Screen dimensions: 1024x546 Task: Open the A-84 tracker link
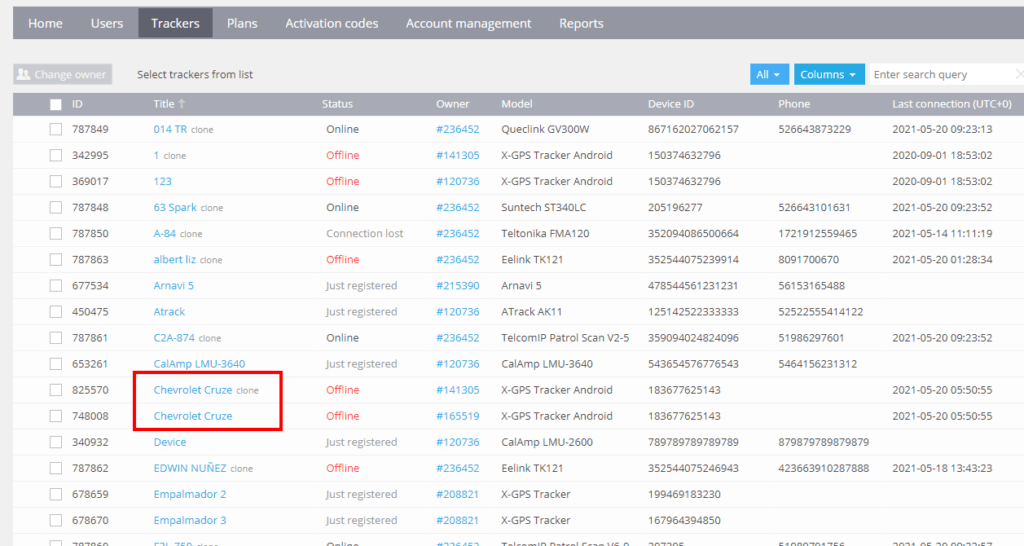pyautogui.click(x=165, y=234)
